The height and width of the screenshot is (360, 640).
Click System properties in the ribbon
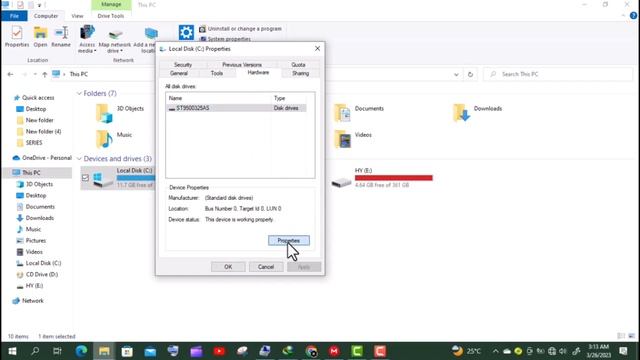pos(225,39)
